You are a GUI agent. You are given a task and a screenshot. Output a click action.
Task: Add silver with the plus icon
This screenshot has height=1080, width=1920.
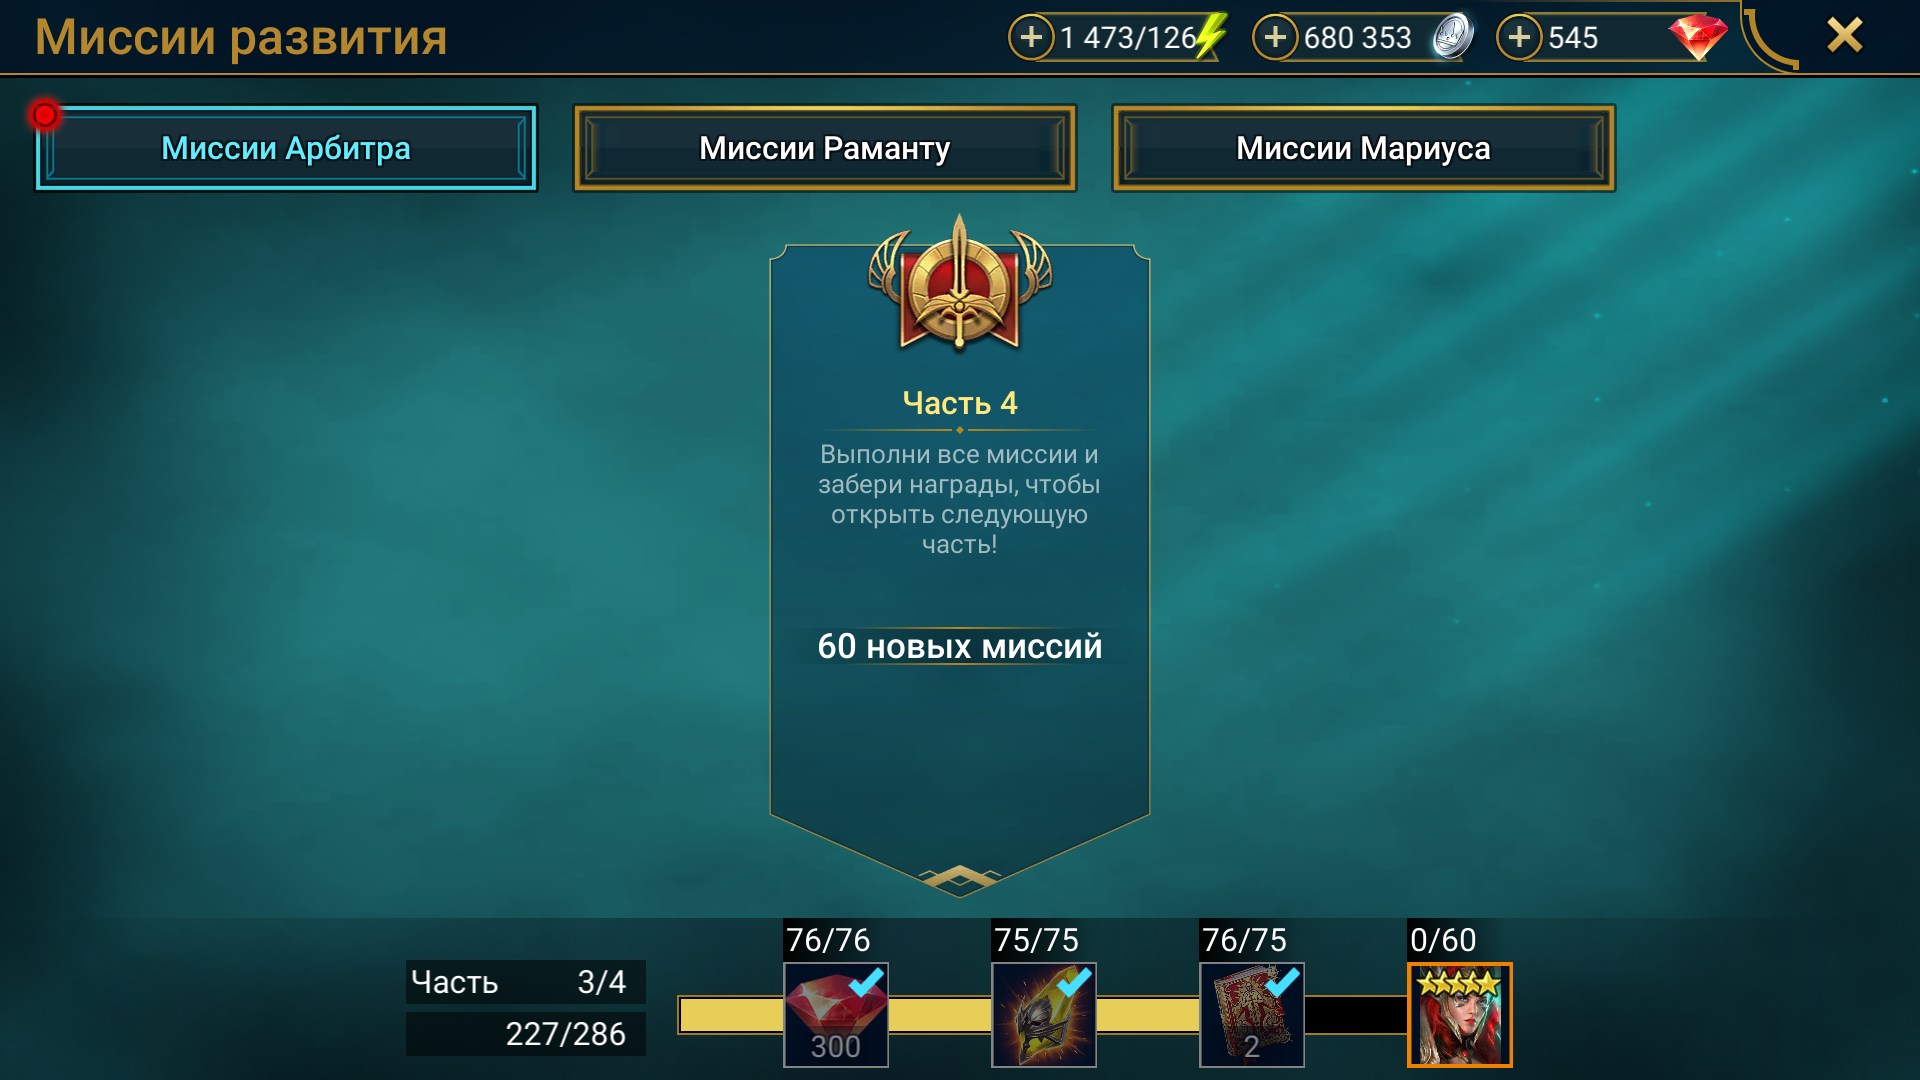[1275, 38]
